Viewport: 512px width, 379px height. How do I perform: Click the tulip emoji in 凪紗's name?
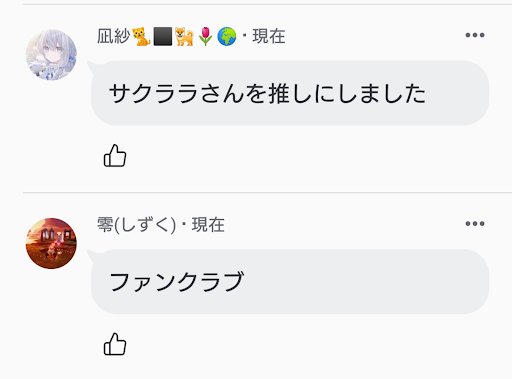point(205,36)
